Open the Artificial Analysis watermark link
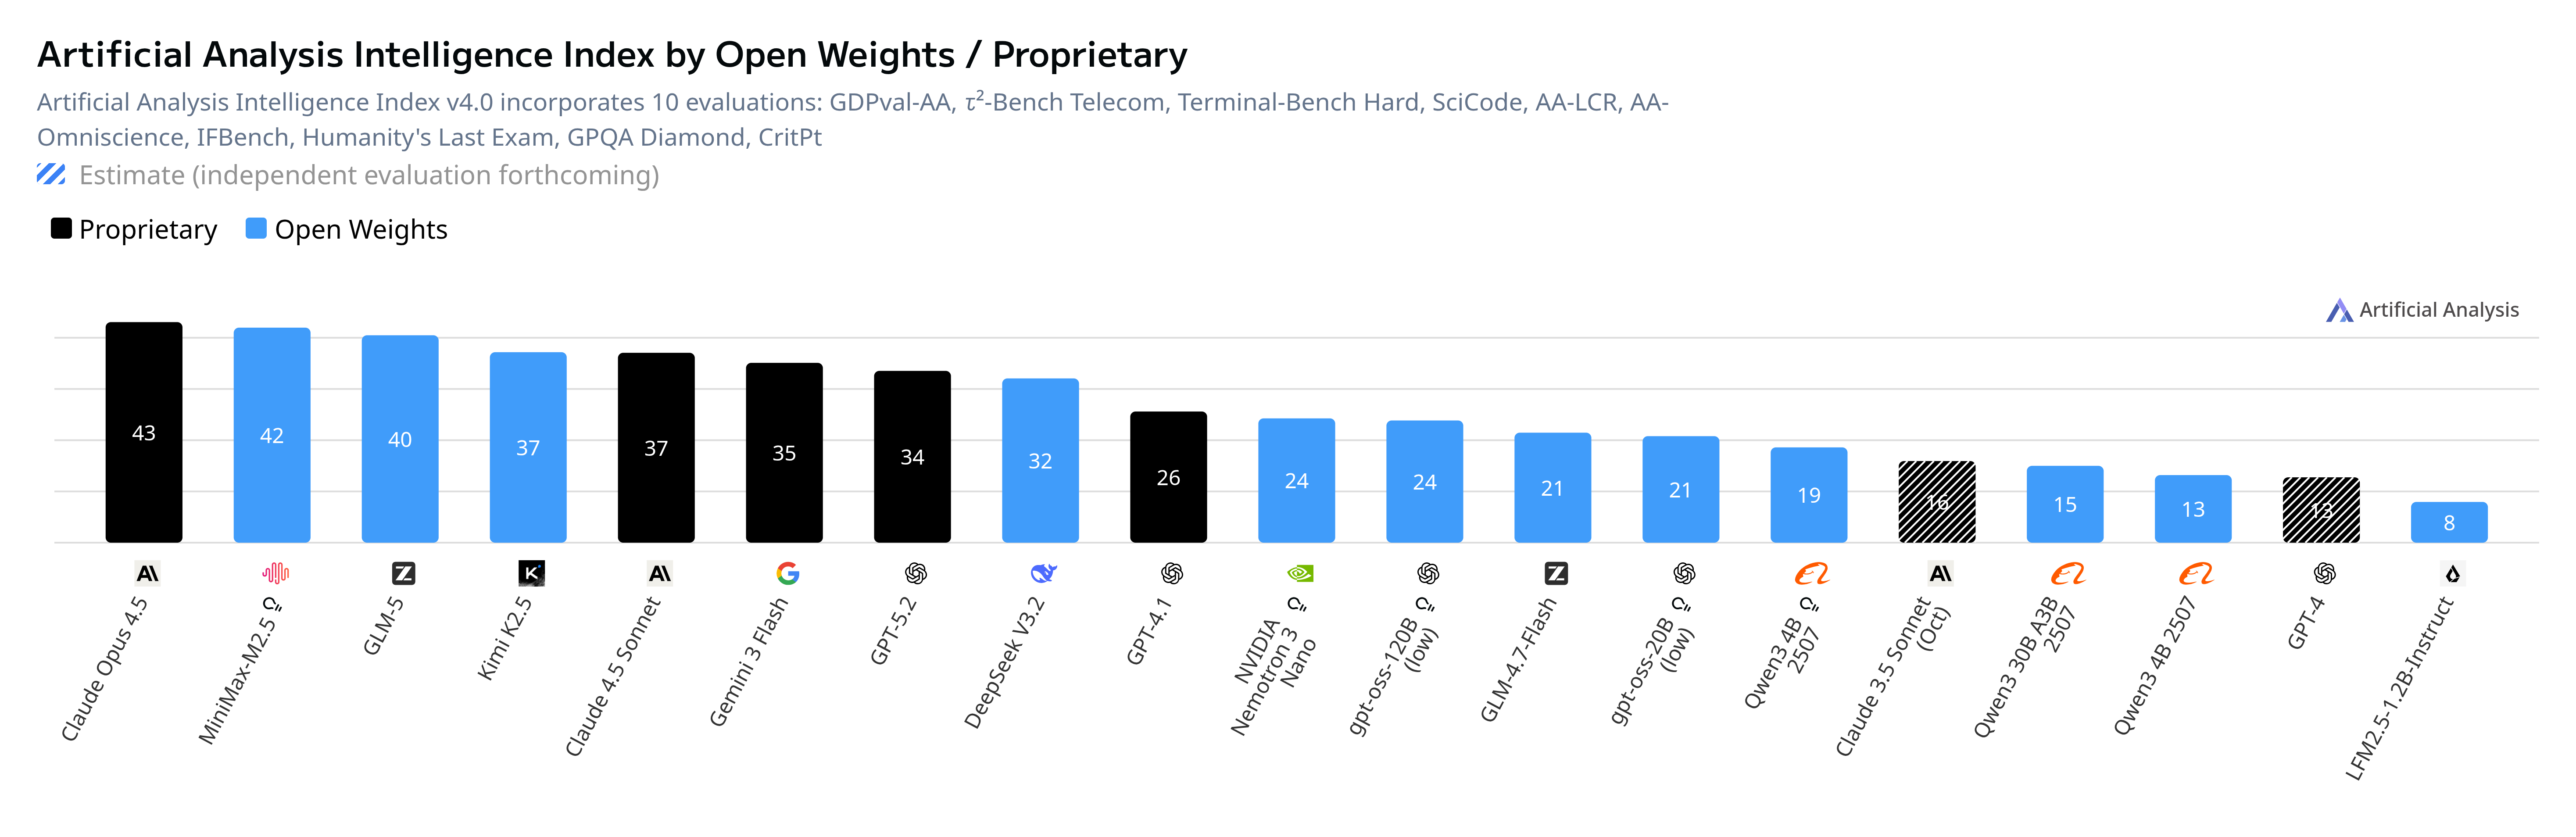Viewport: 2576px width, 837px height. pos(2422,310)
